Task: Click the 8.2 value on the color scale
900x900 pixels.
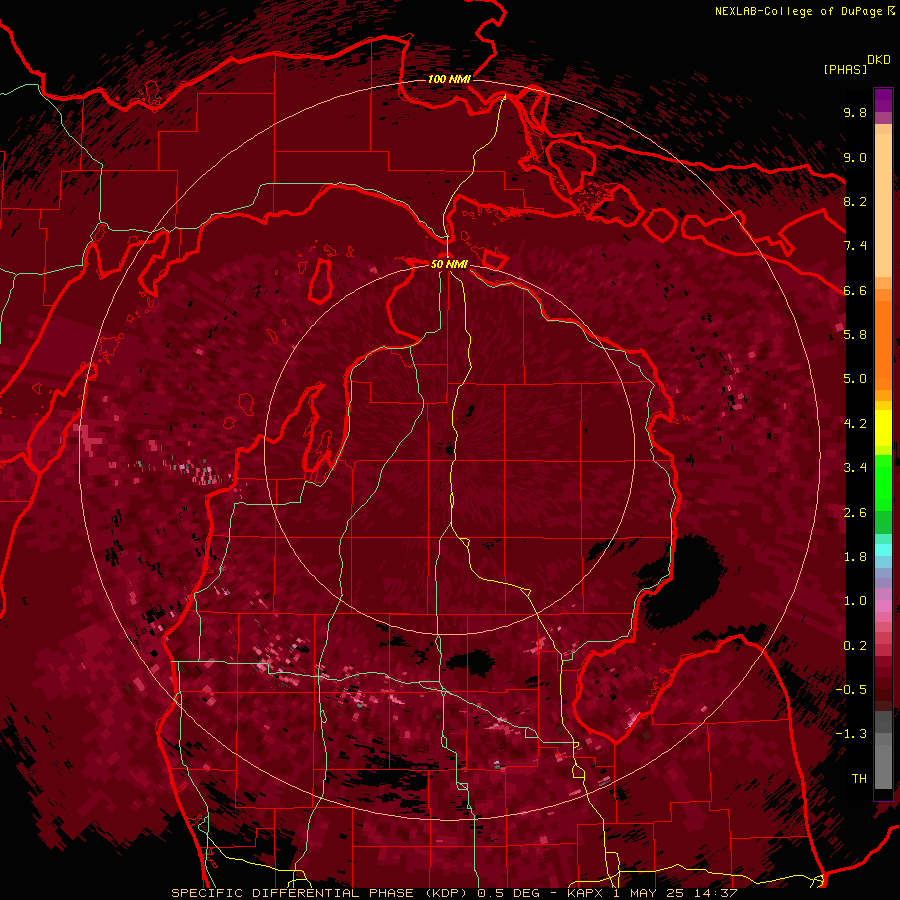Action: pos(855,202)
